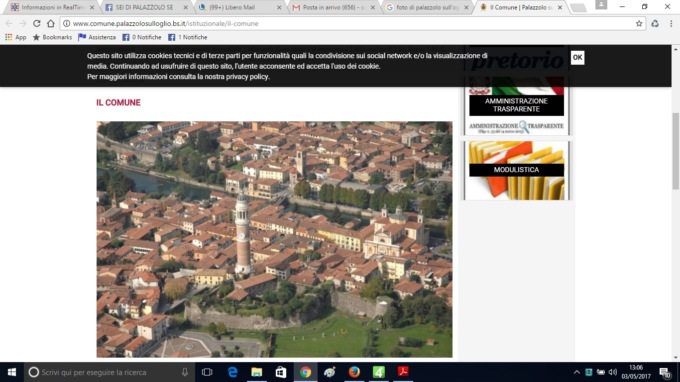Open the '1 Notifiche' Facebook bookmark

(x=188, y=37)
